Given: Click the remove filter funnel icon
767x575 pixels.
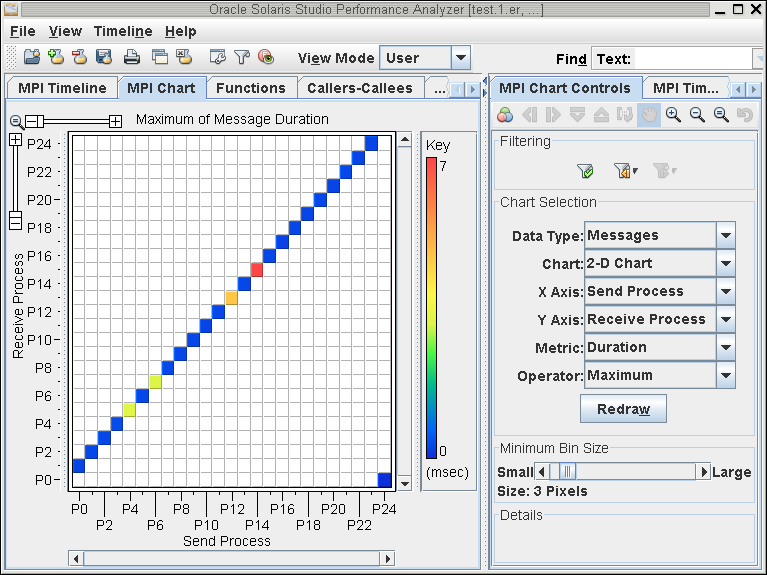Looking at the screenshot, I should (x=622, y=171).
